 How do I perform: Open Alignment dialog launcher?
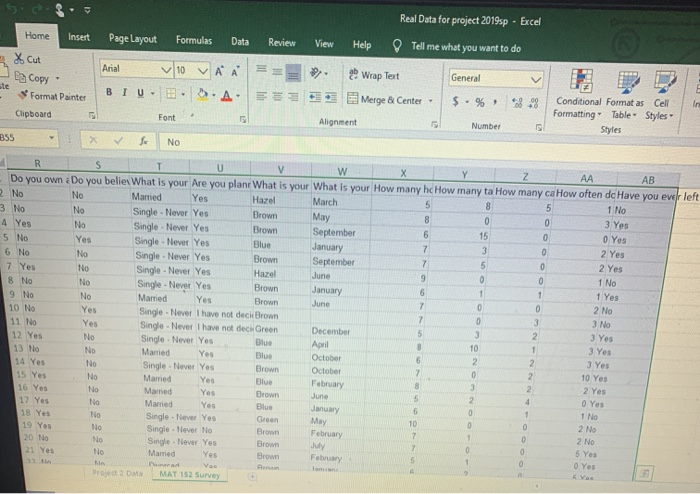(434, 124)
